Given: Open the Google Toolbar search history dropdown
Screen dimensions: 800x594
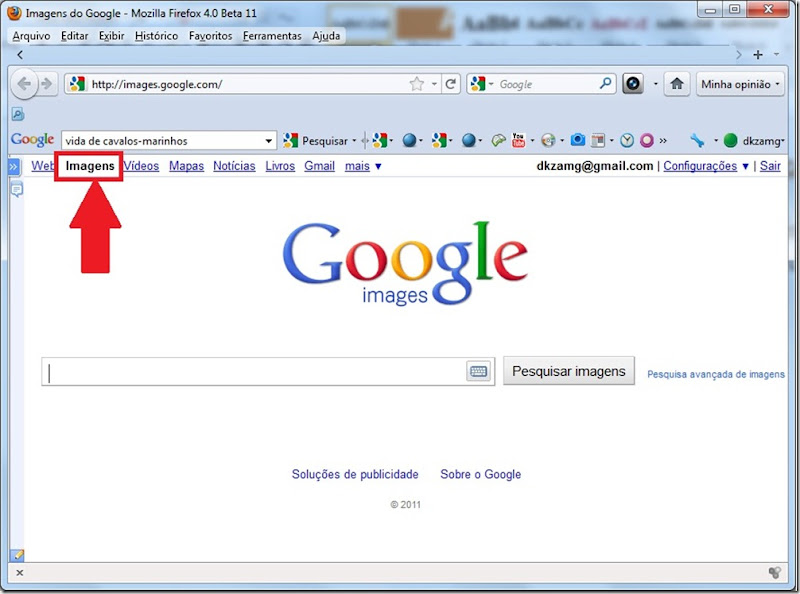Looking at the screenshot, I should (268, 141).
